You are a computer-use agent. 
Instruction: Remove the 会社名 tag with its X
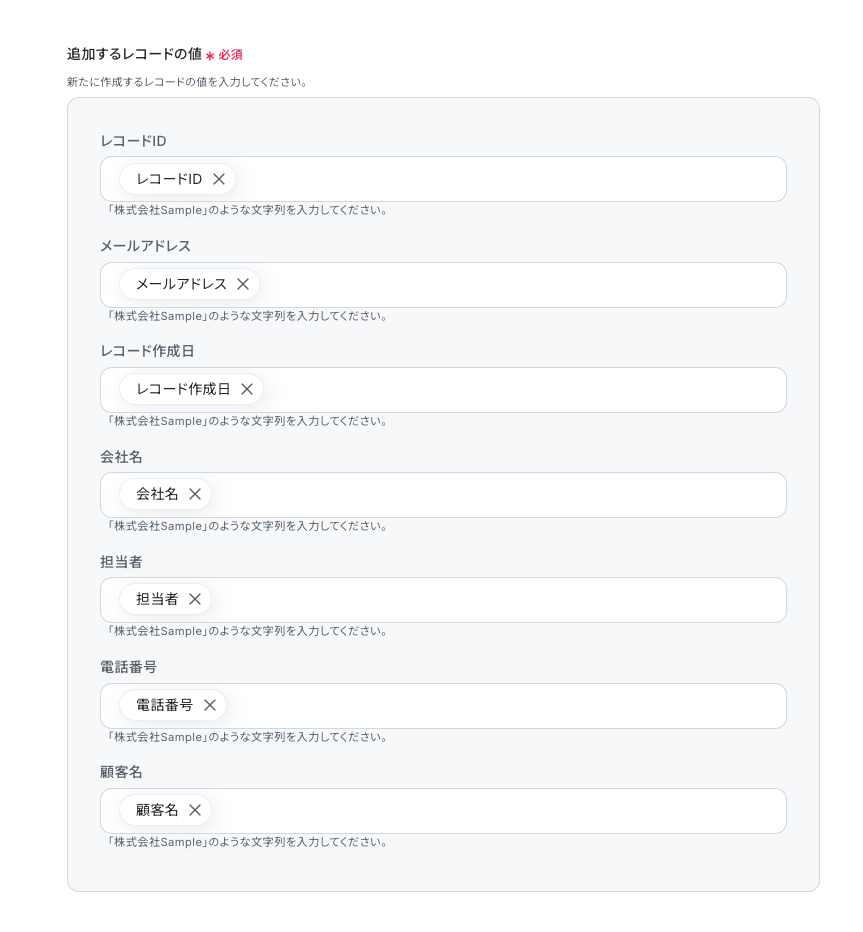(195, 494)
